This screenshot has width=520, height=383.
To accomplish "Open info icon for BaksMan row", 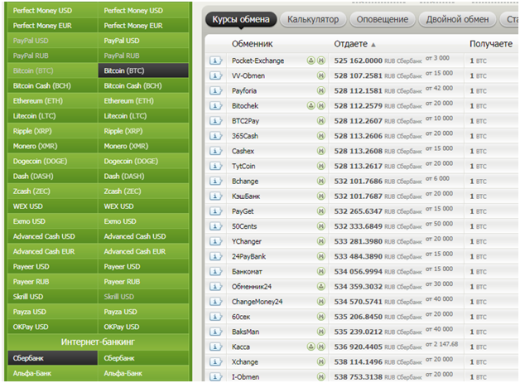I will coord(215,332).
